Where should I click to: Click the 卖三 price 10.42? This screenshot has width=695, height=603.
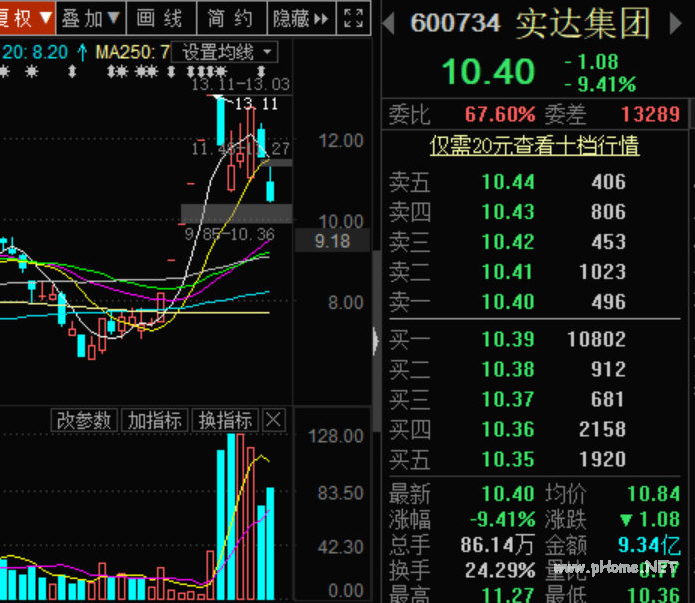[x=508, y=242]
